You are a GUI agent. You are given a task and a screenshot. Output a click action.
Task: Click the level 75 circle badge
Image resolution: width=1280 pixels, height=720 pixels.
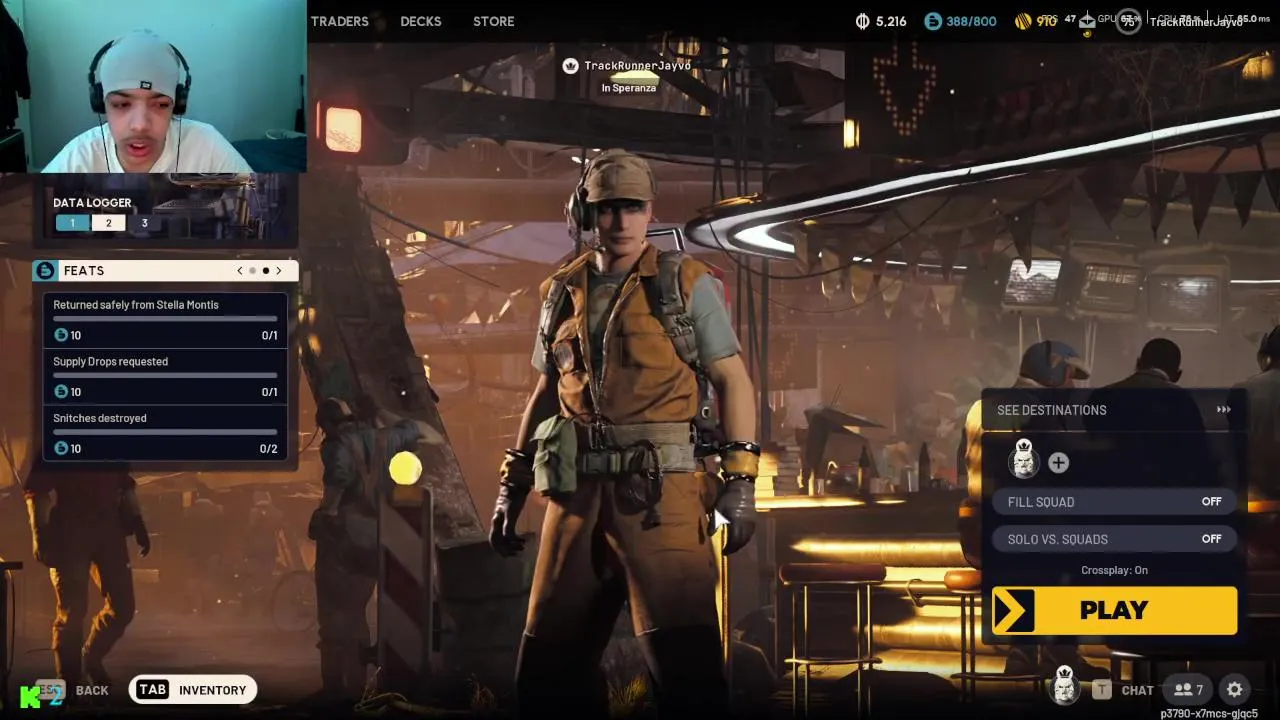click(x=1128, y=21)
